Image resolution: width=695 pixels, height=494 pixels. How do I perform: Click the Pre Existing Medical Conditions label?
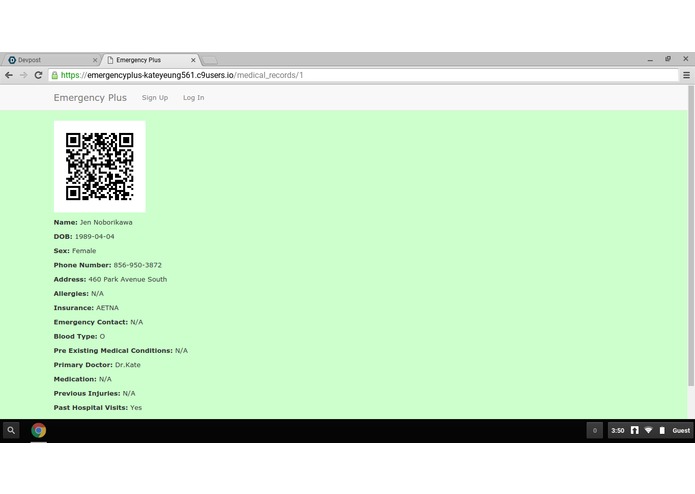pyautogui.click(x=113, y=350)
